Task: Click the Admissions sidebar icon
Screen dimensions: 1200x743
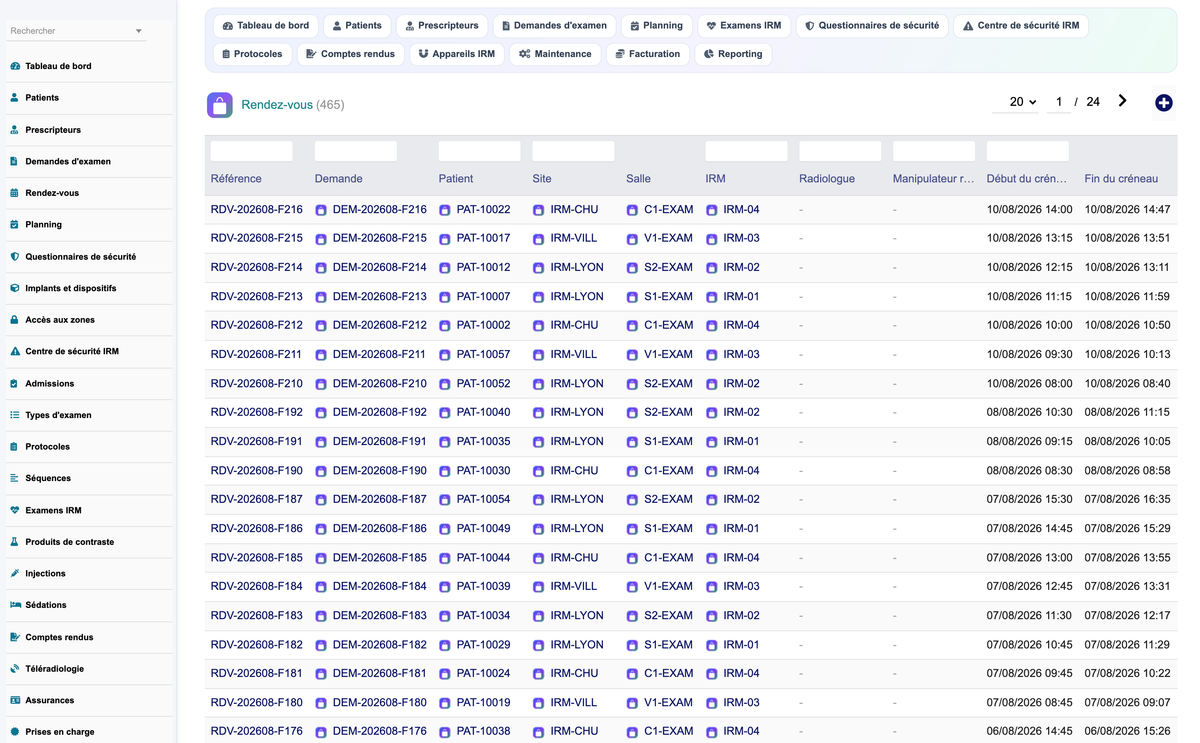Action: [x=15, y=384]
